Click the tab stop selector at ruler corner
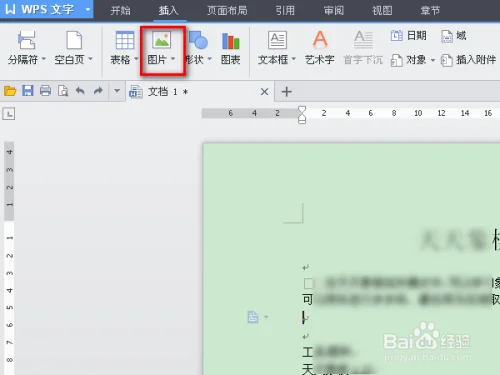 click(9, 114)
